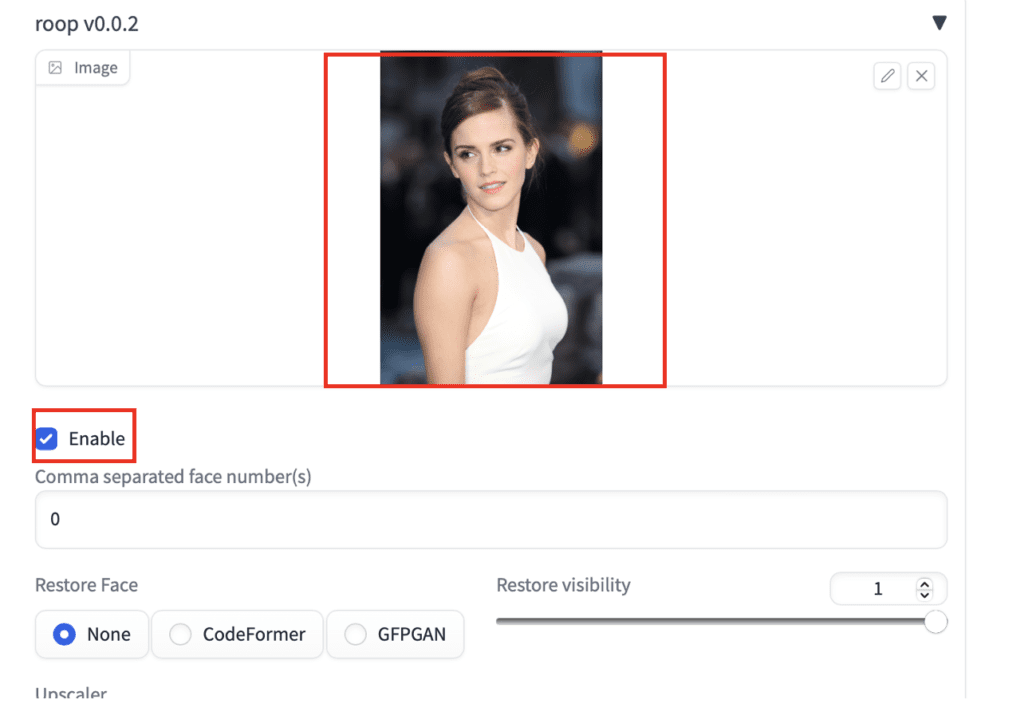The height and width of the screenshot is (727, 1024).
Task: Select CodeFormer restore face option
Action: click(x=238, y=634)
